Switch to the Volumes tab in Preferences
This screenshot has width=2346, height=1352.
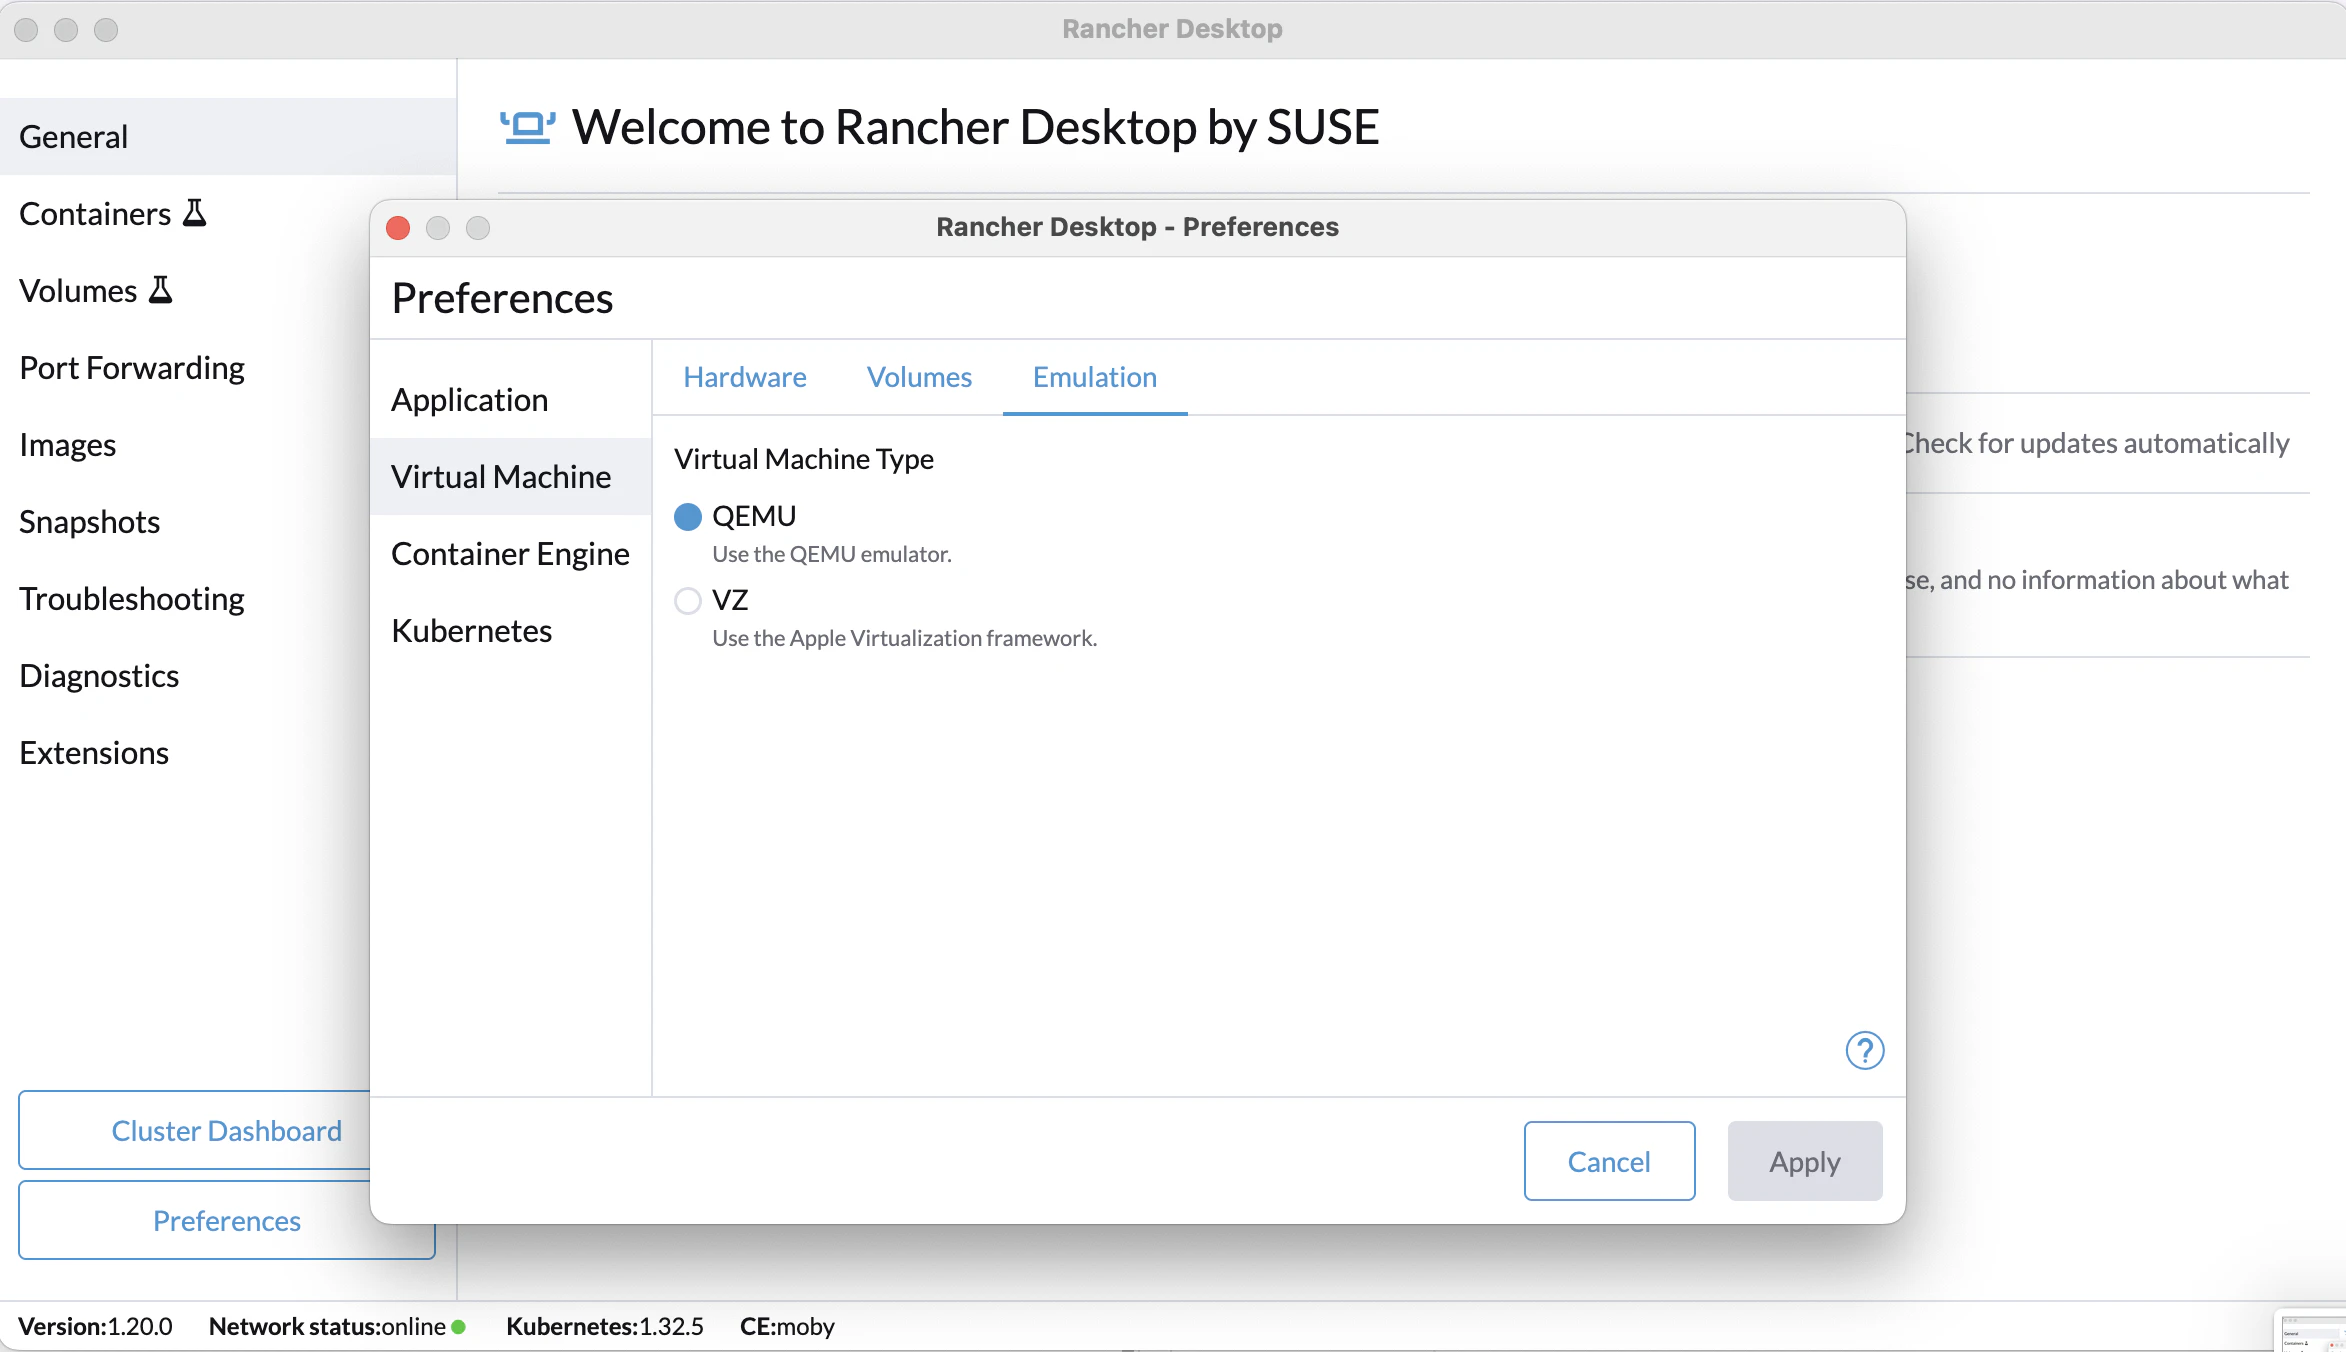click(x=919, y=377)
